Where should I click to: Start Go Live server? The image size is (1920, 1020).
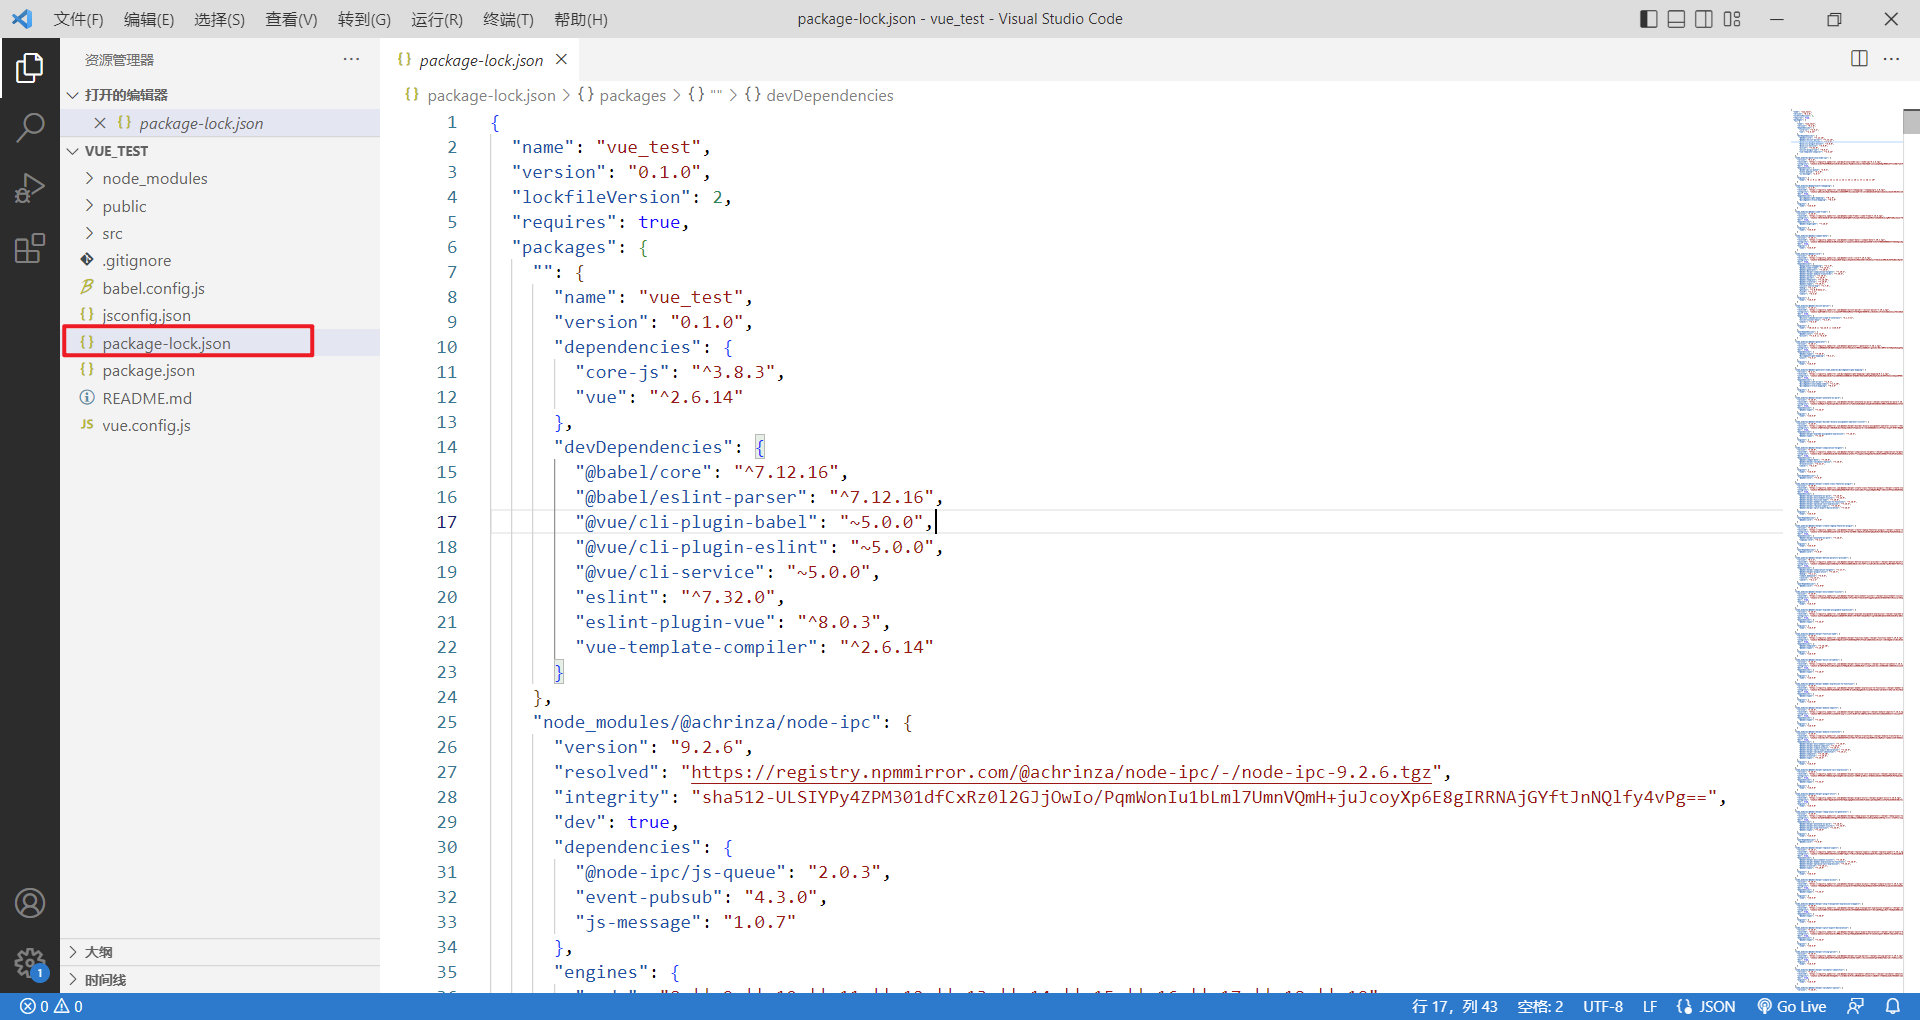(x=1792, y=1007)
